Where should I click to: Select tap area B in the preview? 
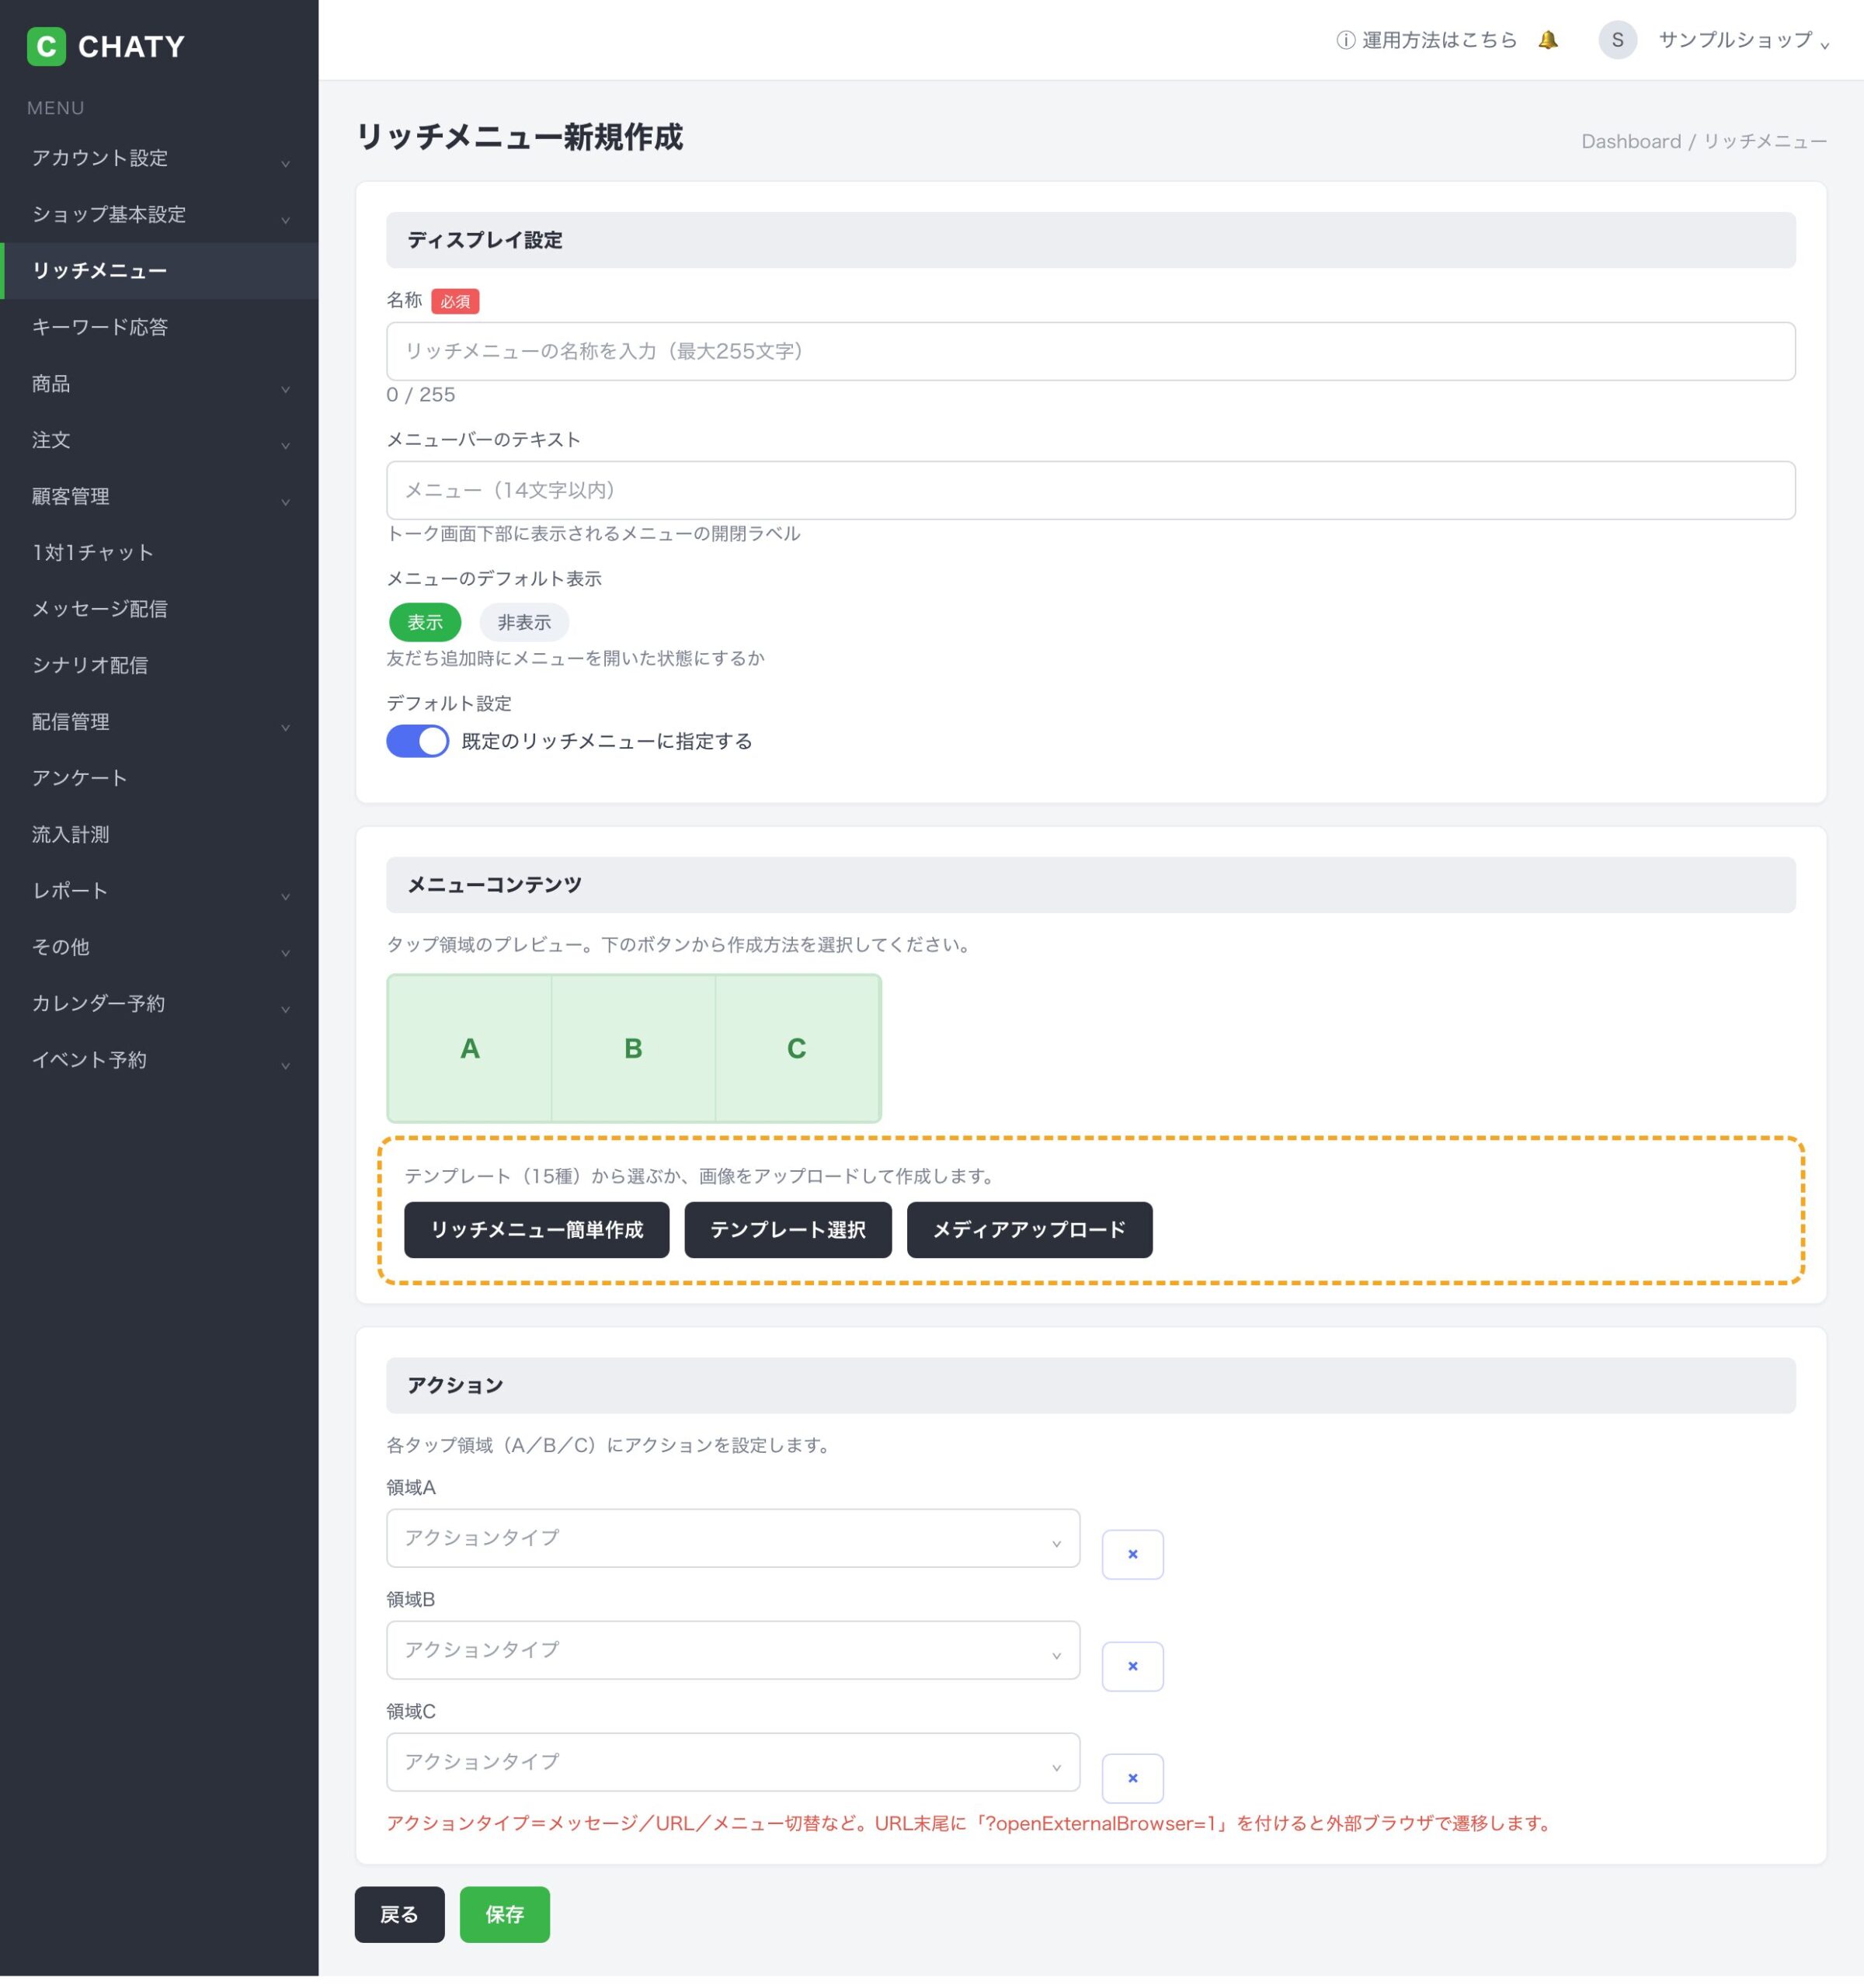pos(633,1048)
